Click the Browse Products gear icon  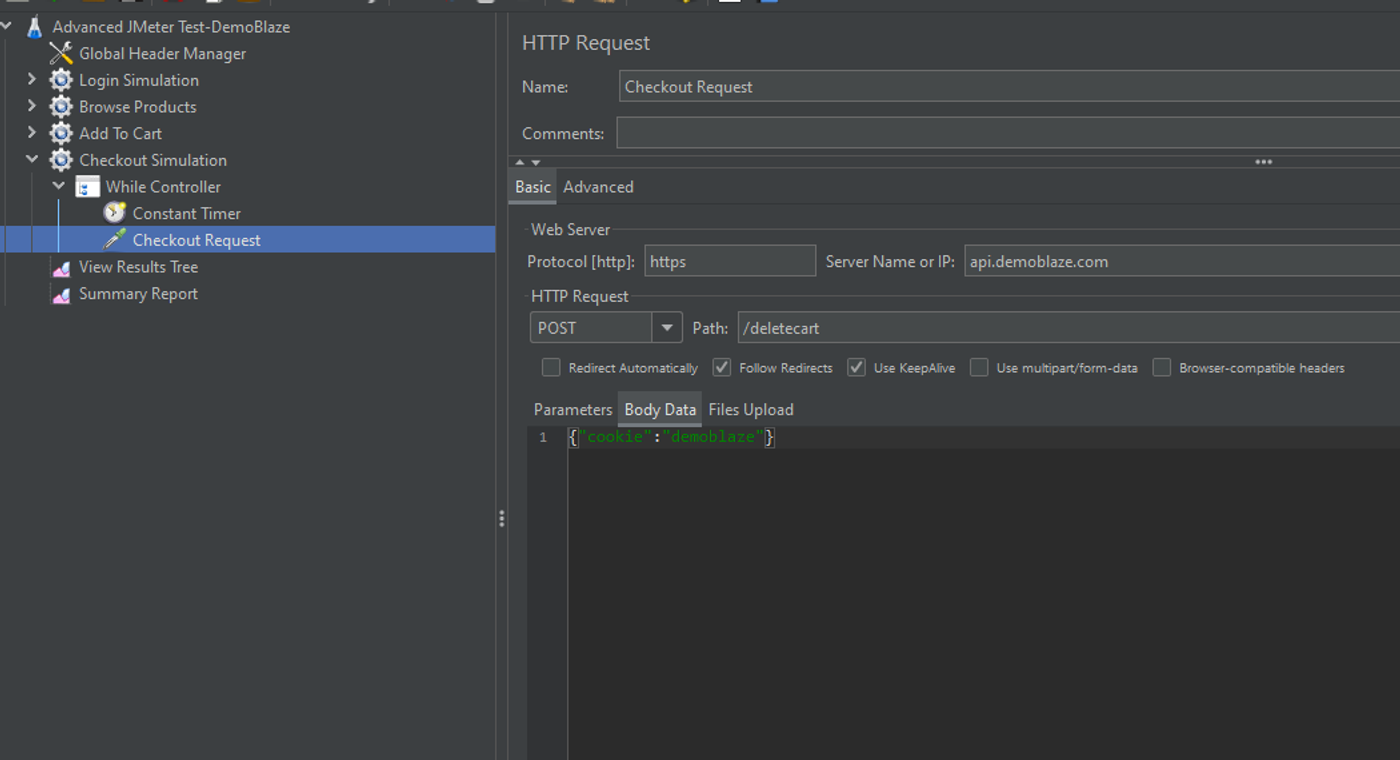coord(61,107)
